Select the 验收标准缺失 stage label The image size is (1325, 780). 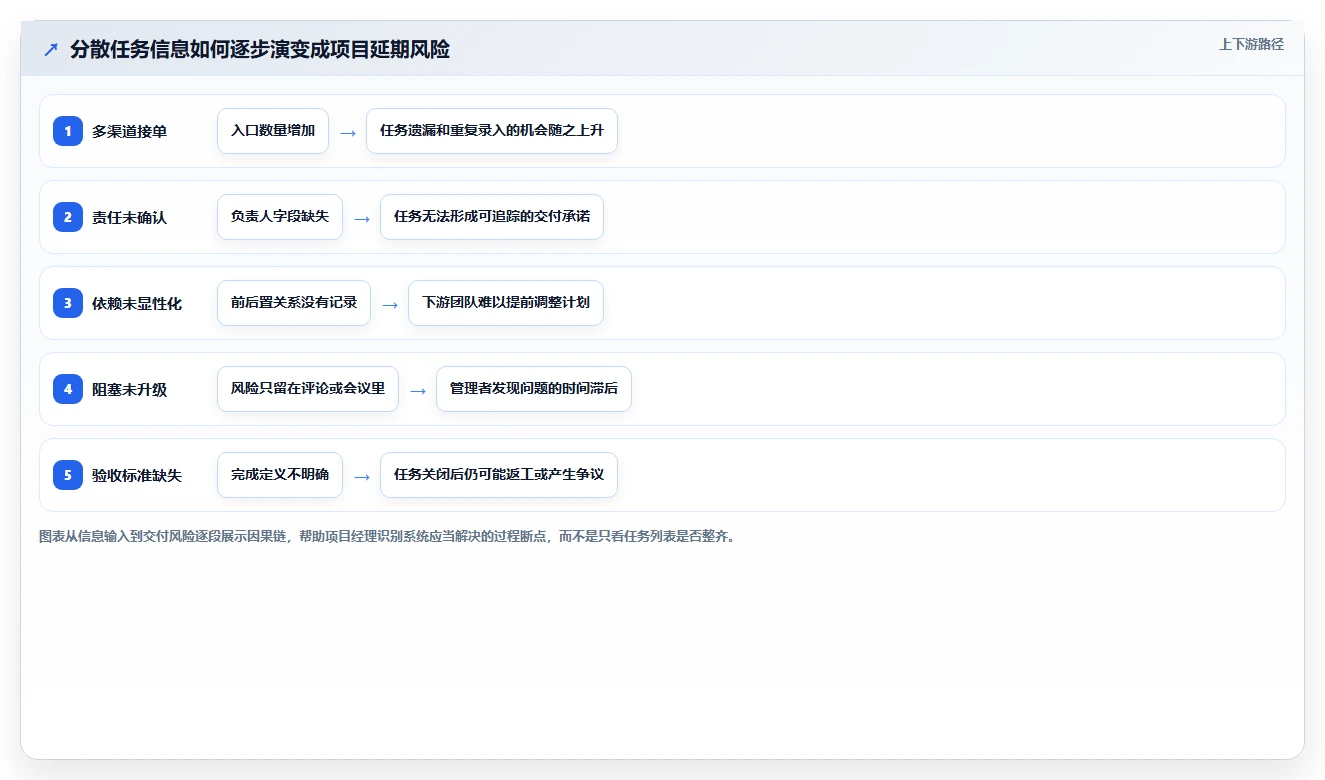coord(137,475)
